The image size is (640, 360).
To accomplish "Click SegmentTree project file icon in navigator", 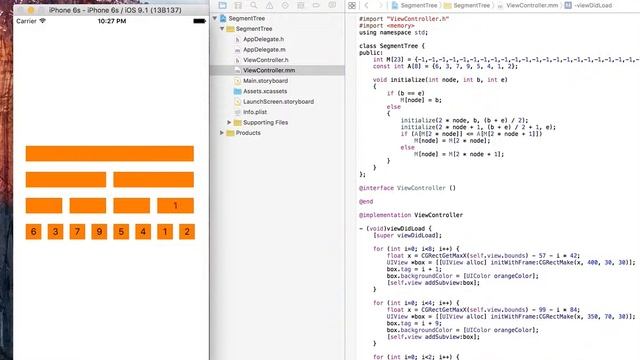I will 223,18.
